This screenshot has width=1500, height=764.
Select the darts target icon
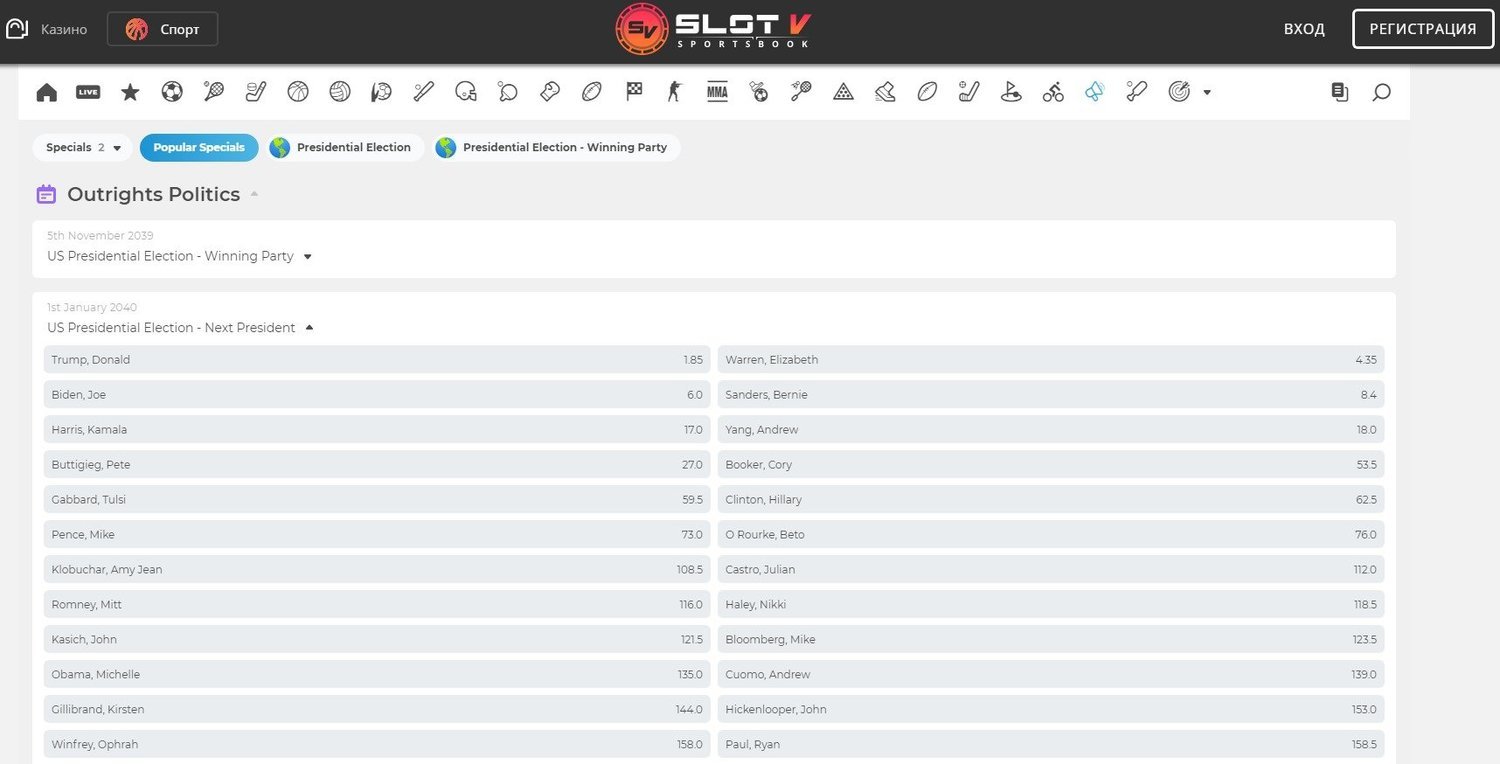tap(1180, 92)
